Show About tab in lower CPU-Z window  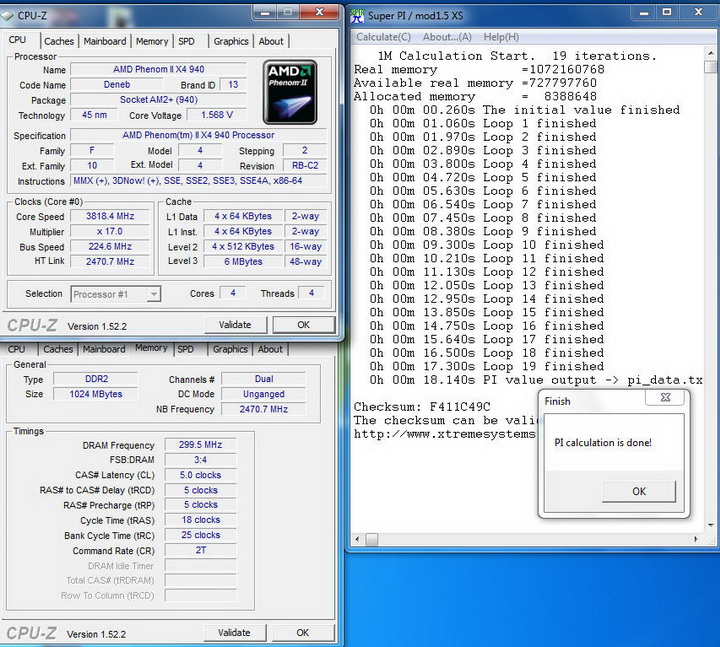pos(270,349)
